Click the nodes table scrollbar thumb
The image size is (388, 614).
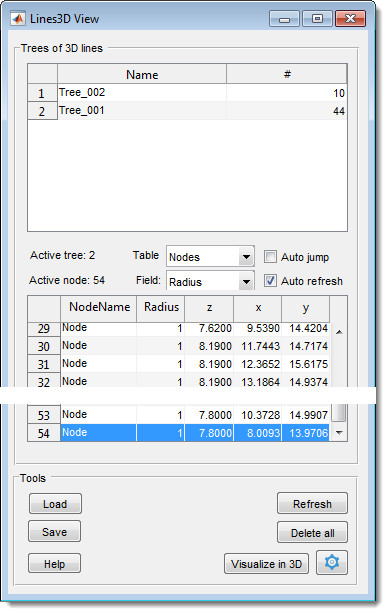[x=339, y=413]
